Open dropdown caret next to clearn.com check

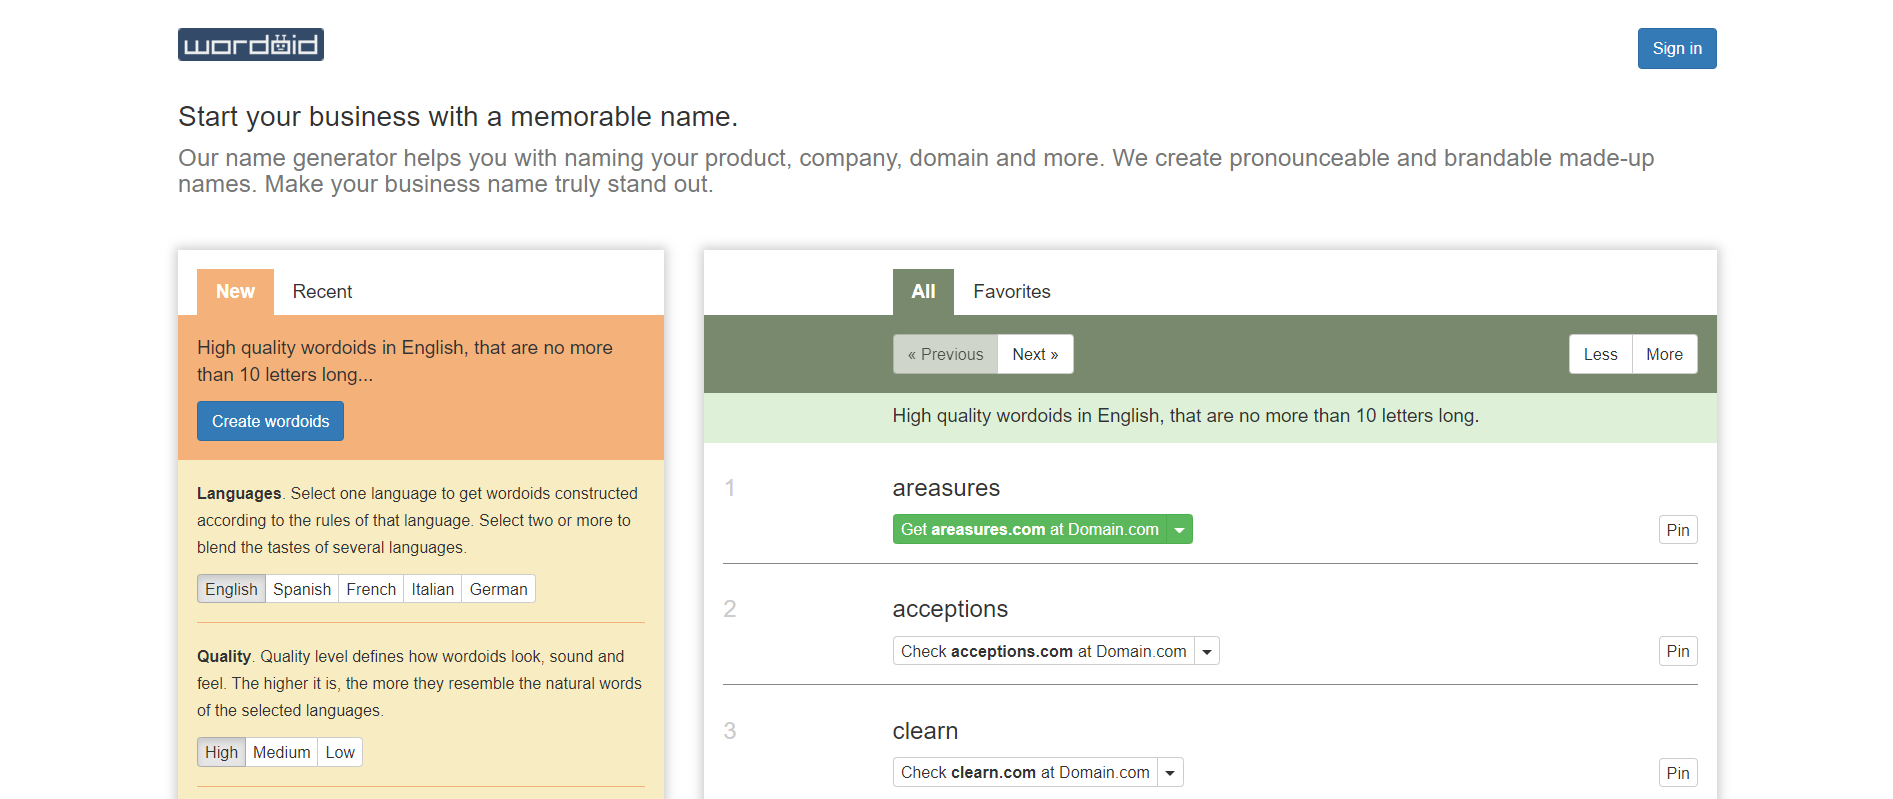[x=1170, y=773]
